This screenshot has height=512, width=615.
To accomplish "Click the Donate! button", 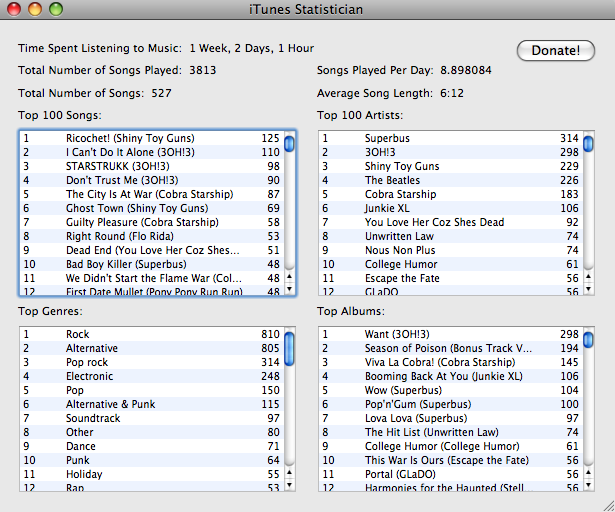I will pyautogui.click(x=556, y=51).
